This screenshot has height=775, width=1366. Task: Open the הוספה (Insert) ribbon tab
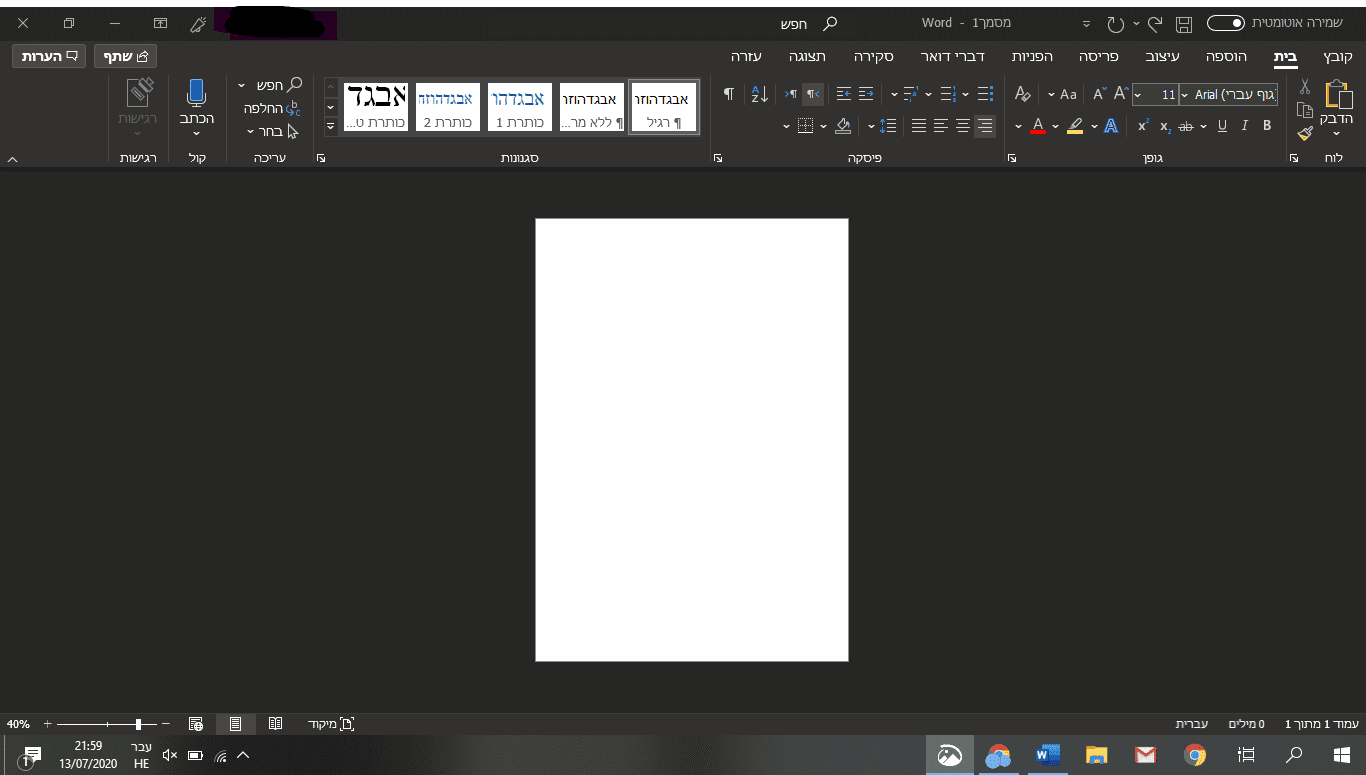click(1228, 56)
